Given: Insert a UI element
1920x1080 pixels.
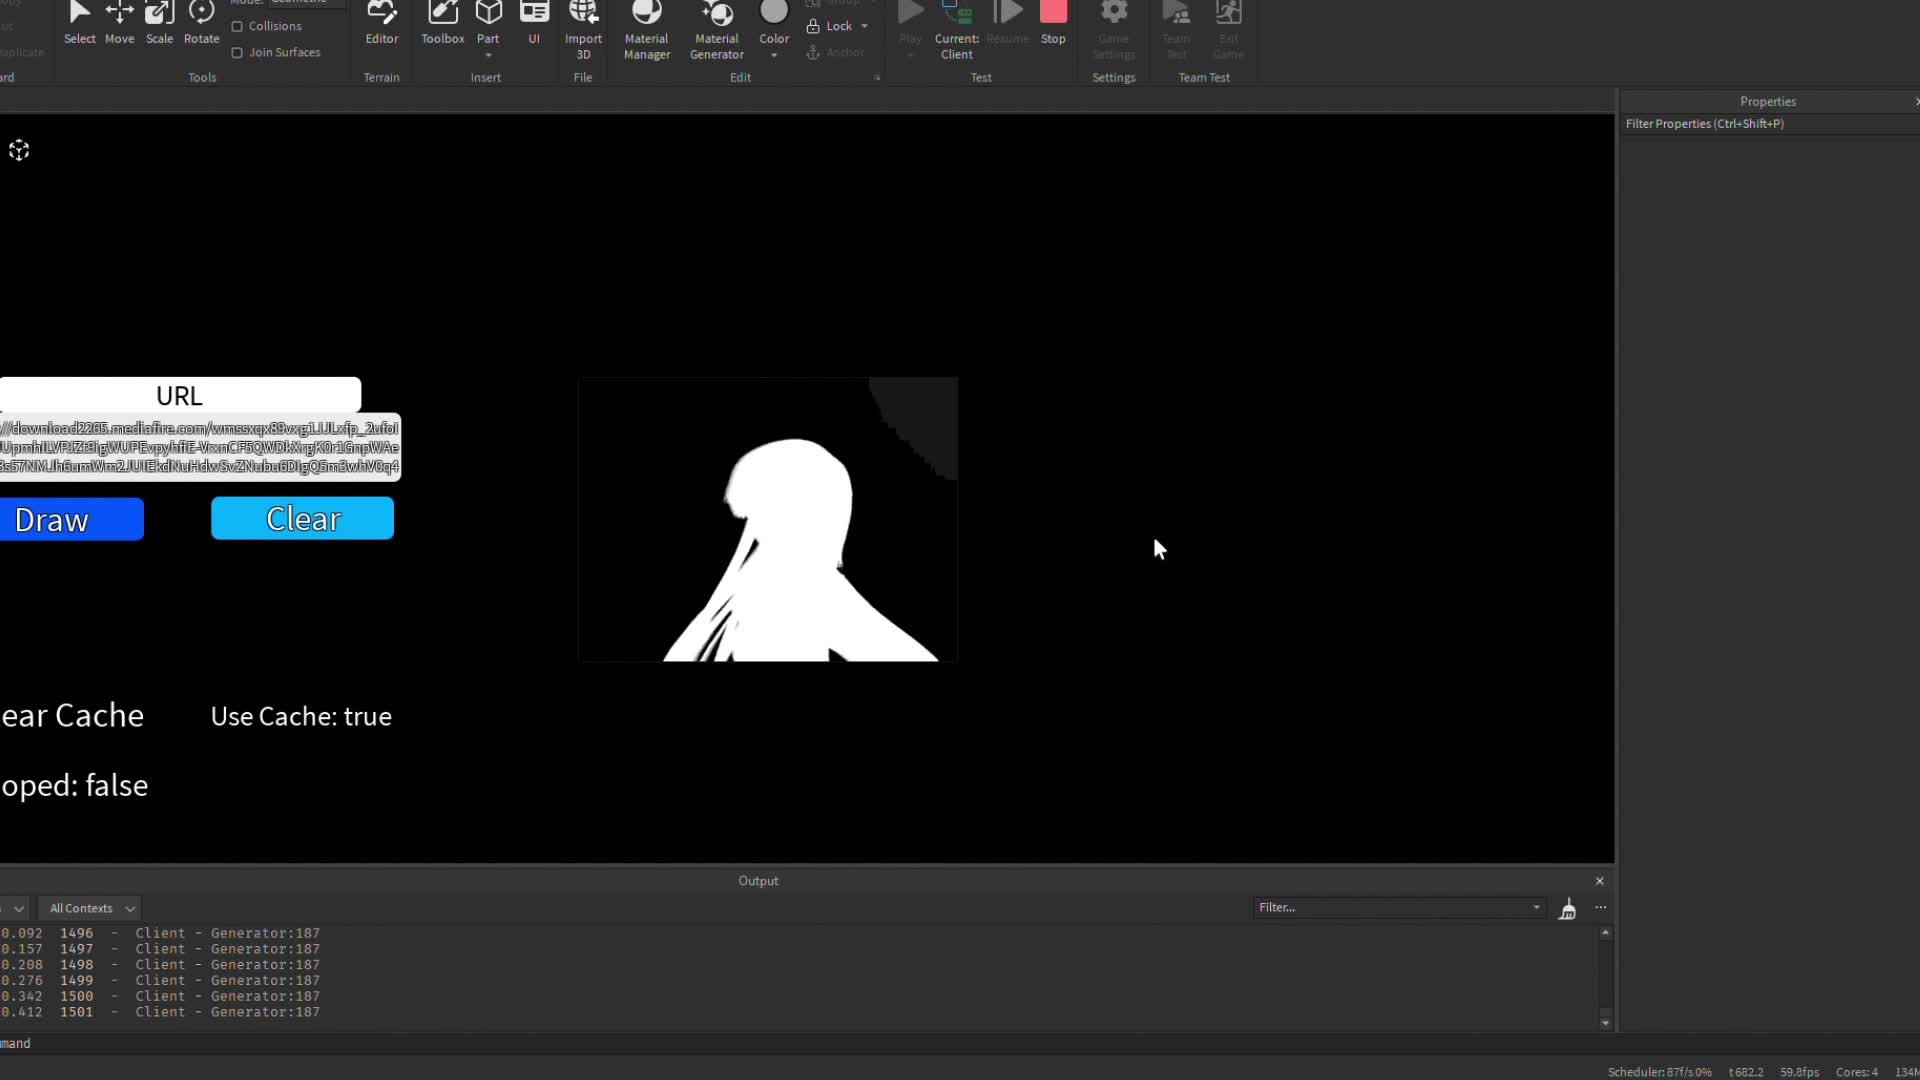Looking at the screenshot, I should point(534,25).
